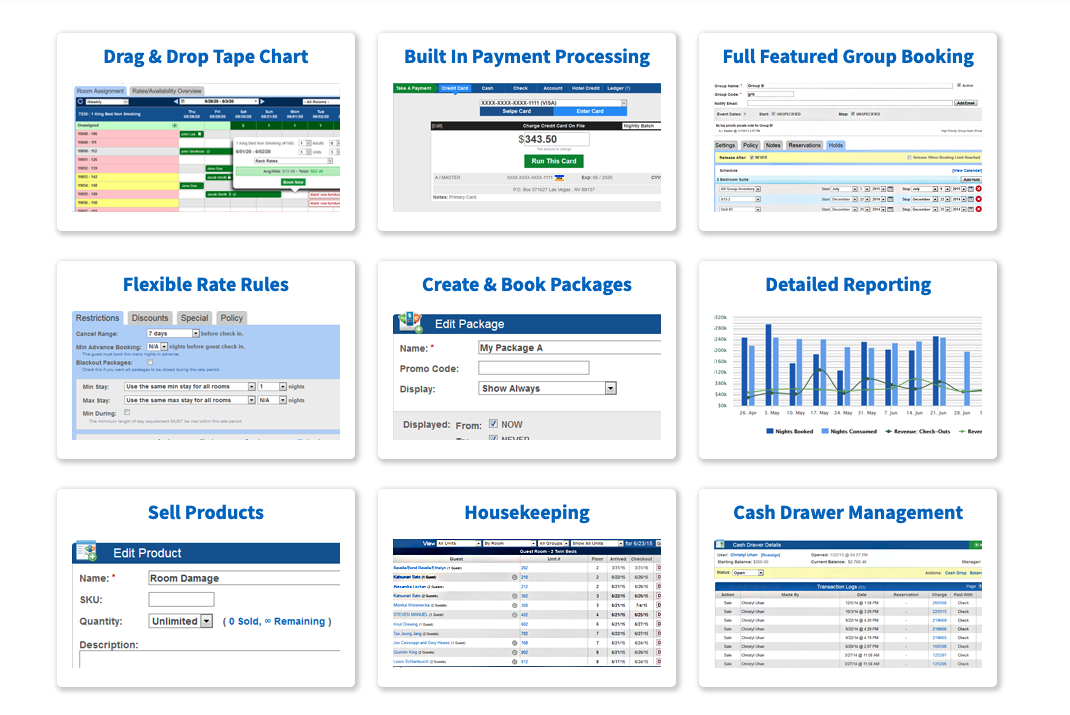The height and width of the screenshot is (715, 1070).
Task: Toggle the Active checkbox for Group B
Action: 959,85
